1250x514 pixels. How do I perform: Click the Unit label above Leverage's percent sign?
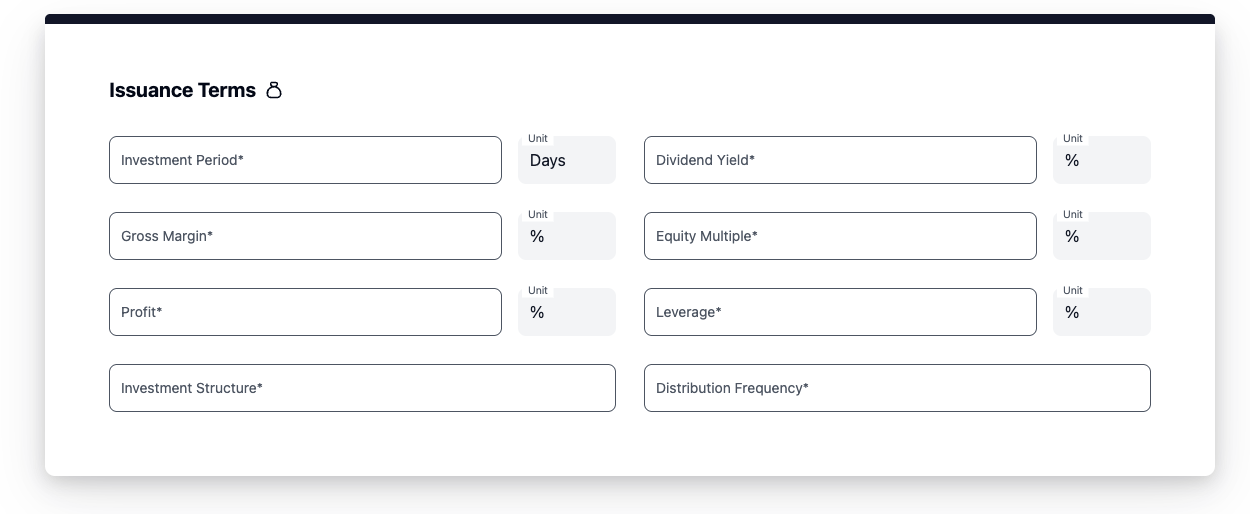coord(1073,291)
